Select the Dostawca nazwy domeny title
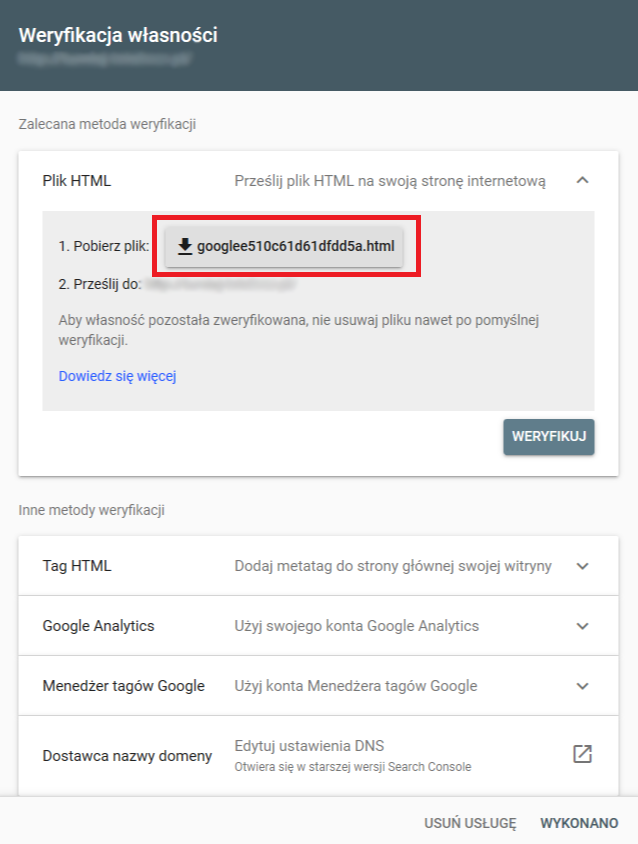The height and width of the screenshot is (844, 638). (127, 756)
